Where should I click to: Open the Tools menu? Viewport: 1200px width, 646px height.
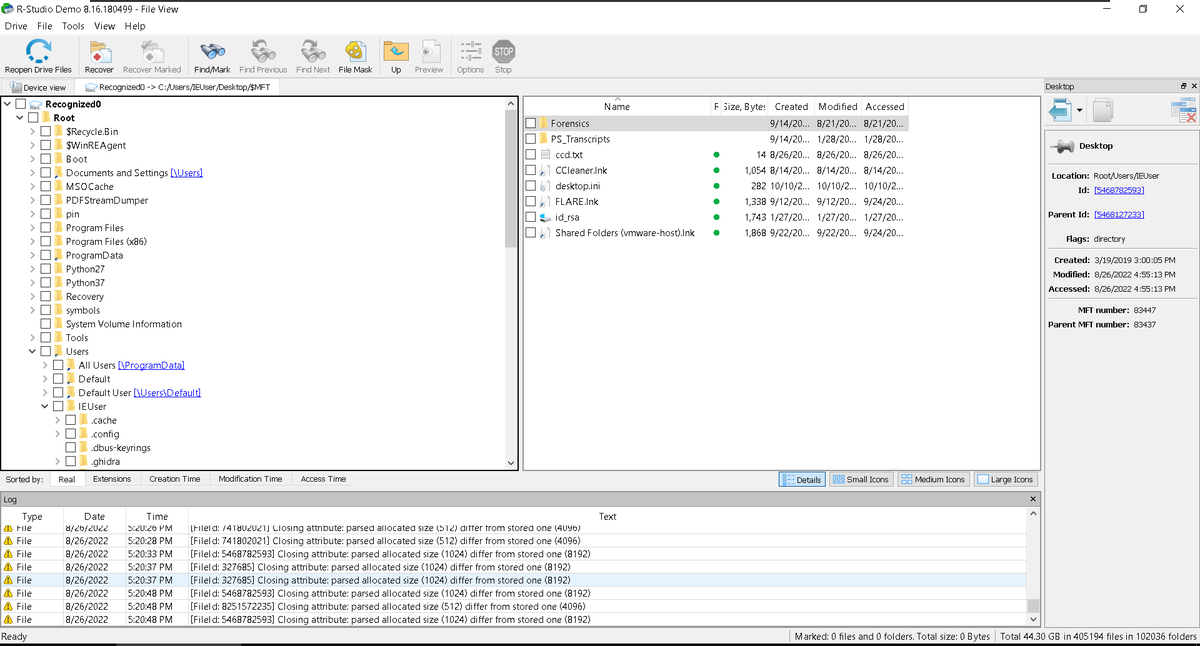point(73,26)
